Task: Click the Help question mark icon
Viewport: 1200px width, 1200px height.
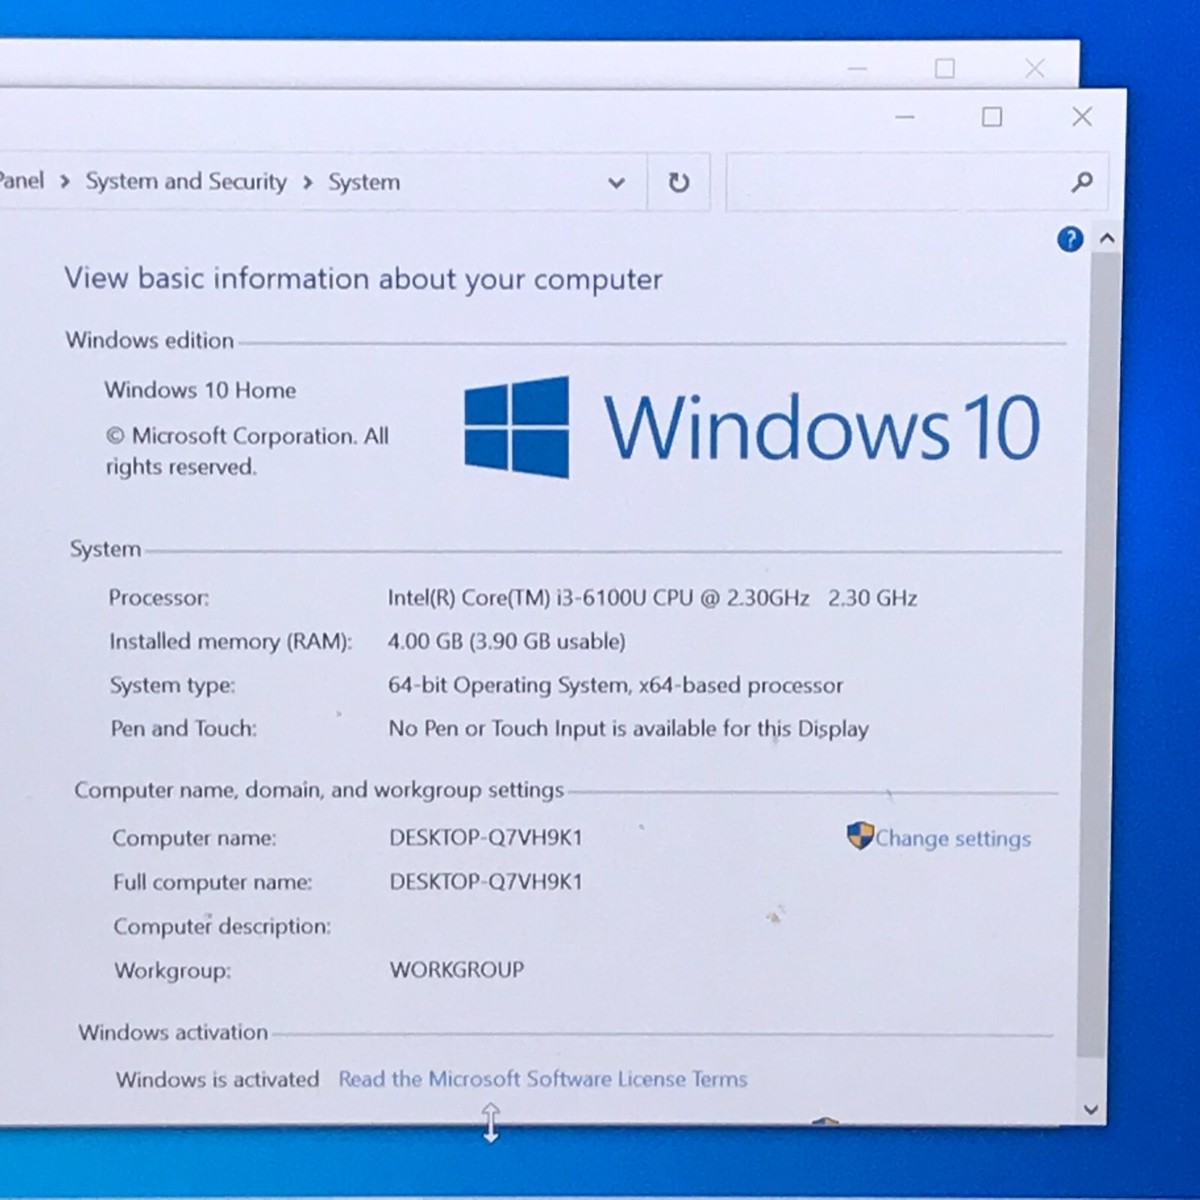Action: click(1070, 240)
